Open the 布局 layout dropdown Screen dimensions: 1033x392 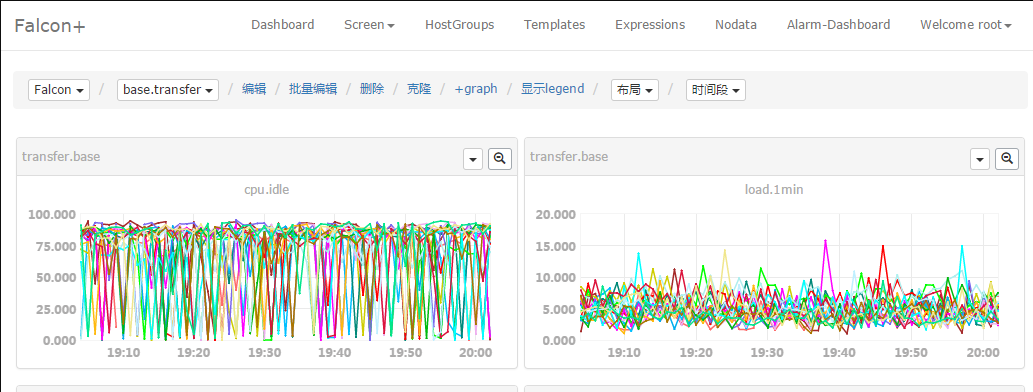pyautogui.click(x=635, y=90)
